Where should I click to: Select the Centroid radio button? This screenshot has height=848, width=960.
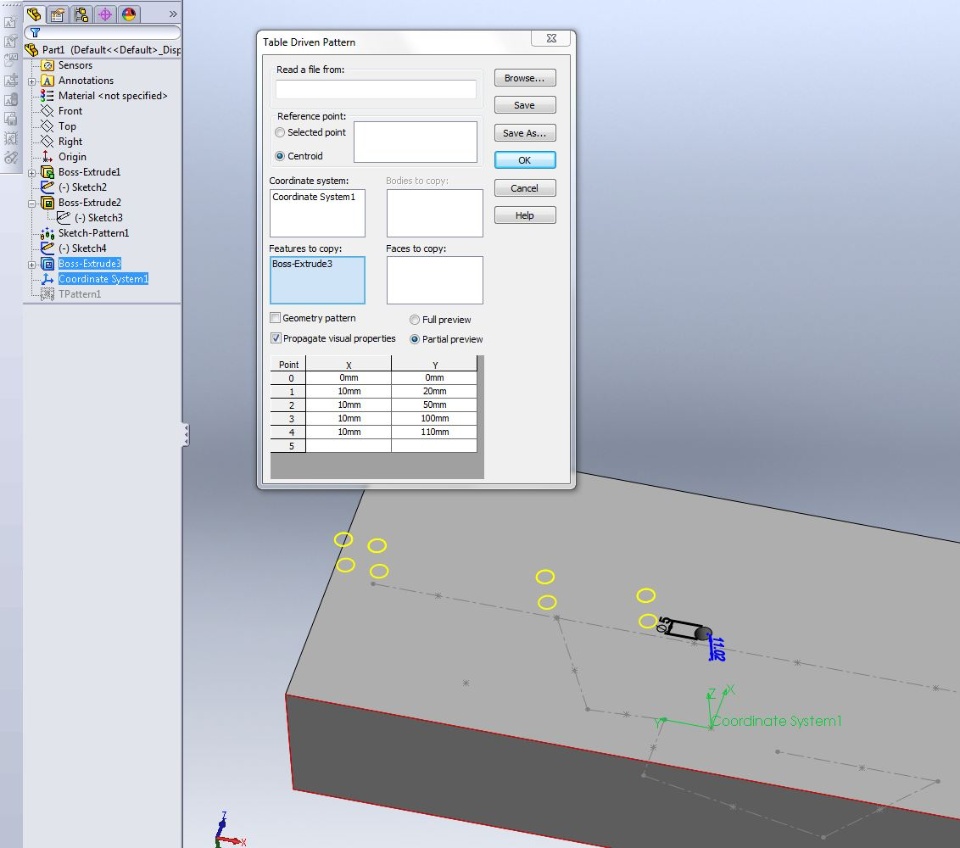pyautogui.click(x=280, y=156)
